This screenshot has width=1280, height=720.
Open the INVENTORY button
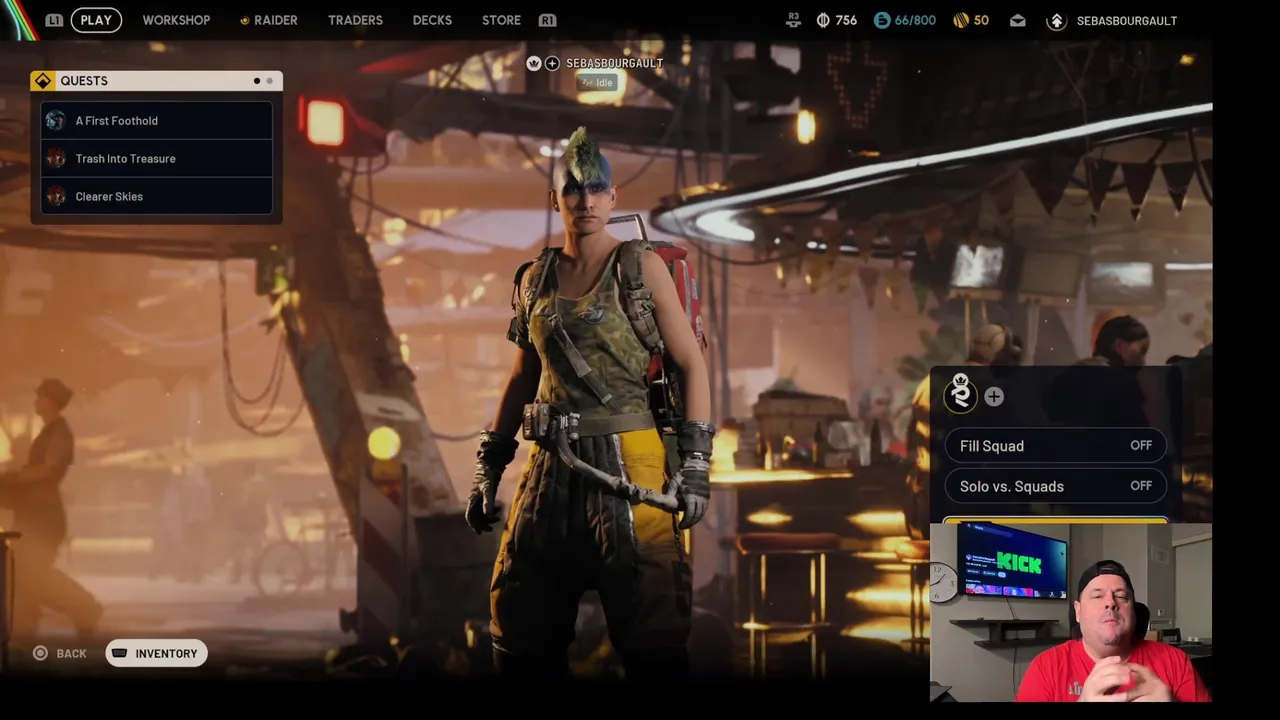156,653
